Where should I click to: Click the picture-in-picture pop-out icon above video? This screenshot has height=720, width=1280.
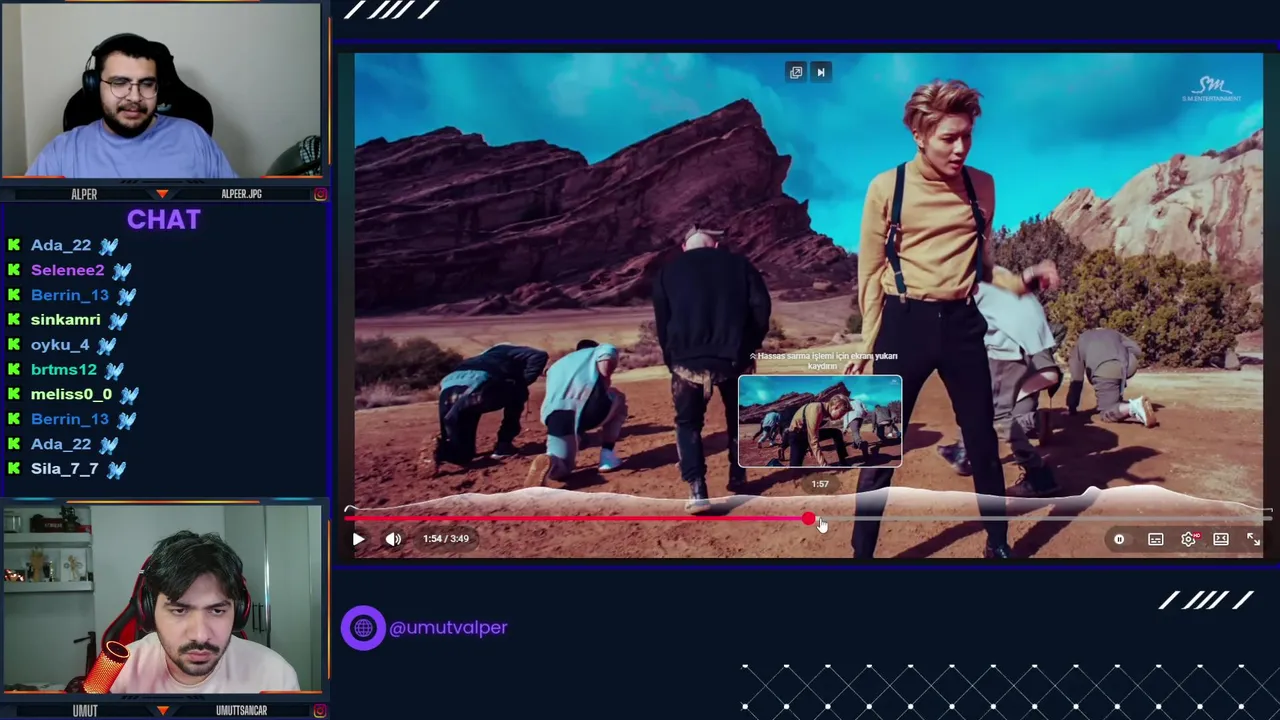796,72
